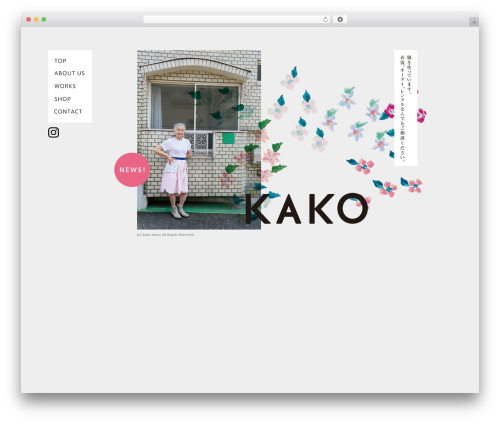Maximize the window with the green button

[44, 19]
